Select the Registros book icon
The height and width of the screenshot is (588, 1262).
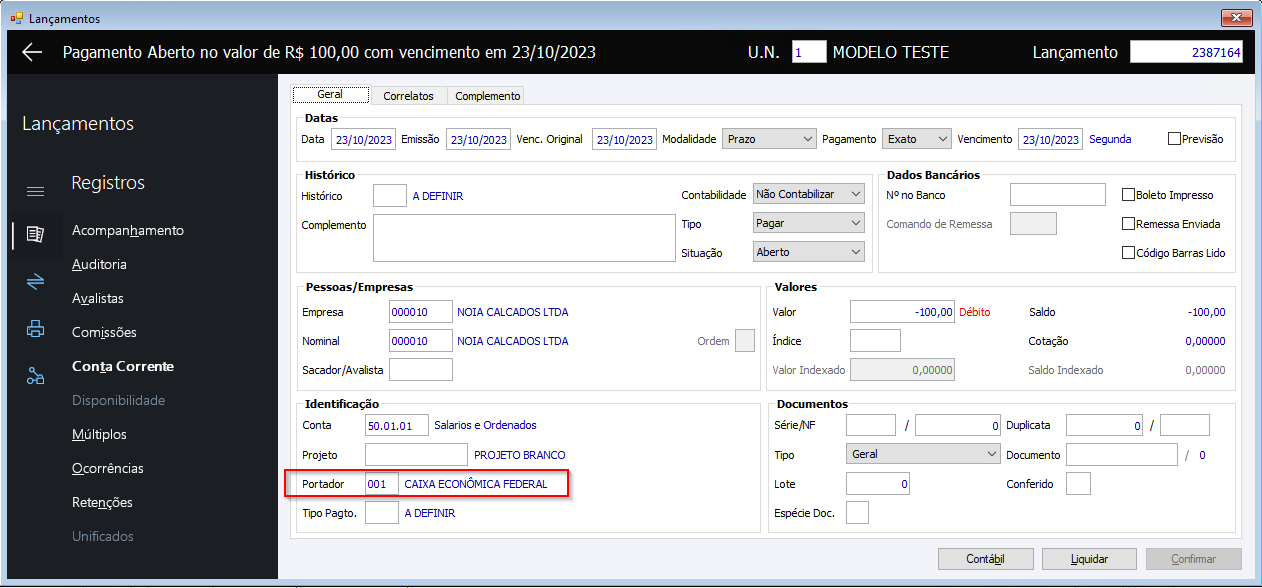35,234
